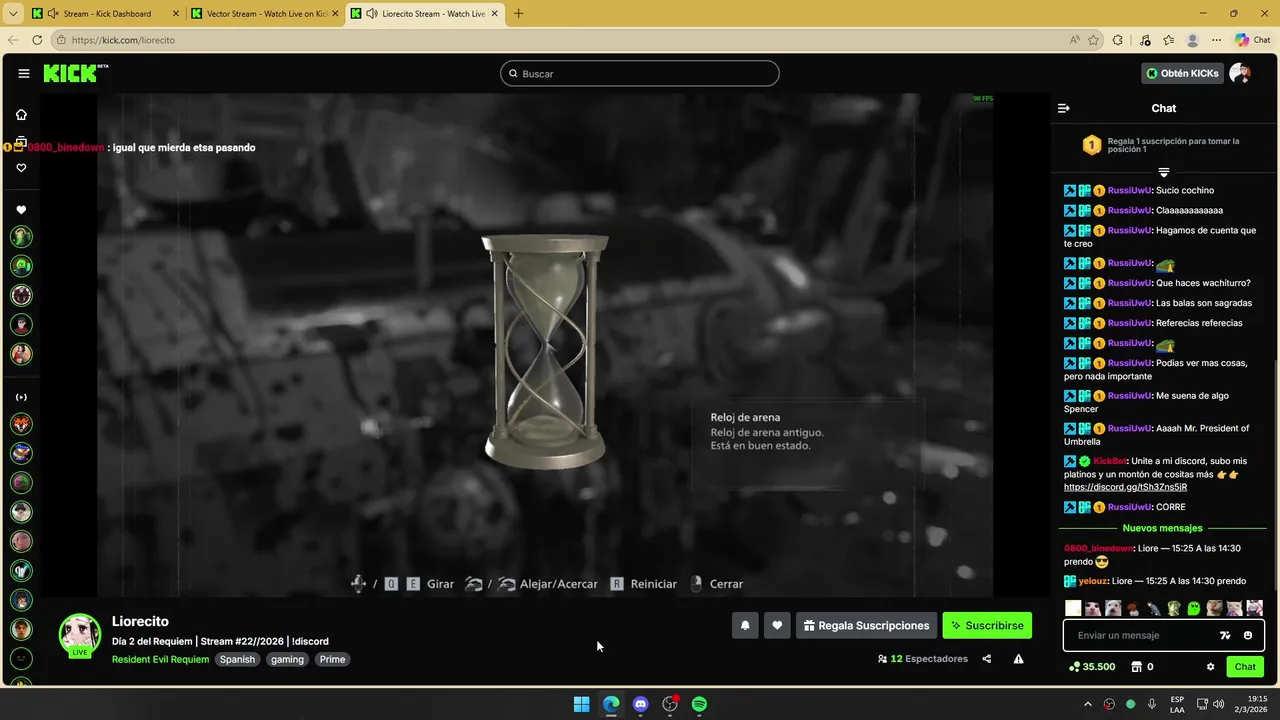The width and height of the screenshot is (1280, 720).
Task: Select the gaming tag
Action: 287,659
